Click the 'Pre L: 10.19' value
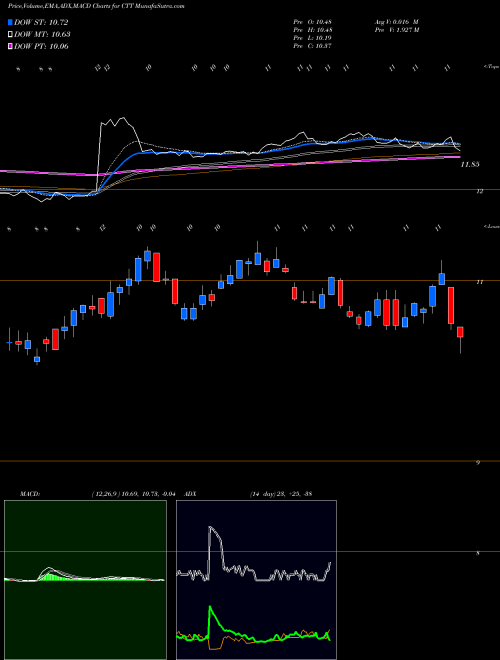Viewport: 500px width, 660px height. 312,38
